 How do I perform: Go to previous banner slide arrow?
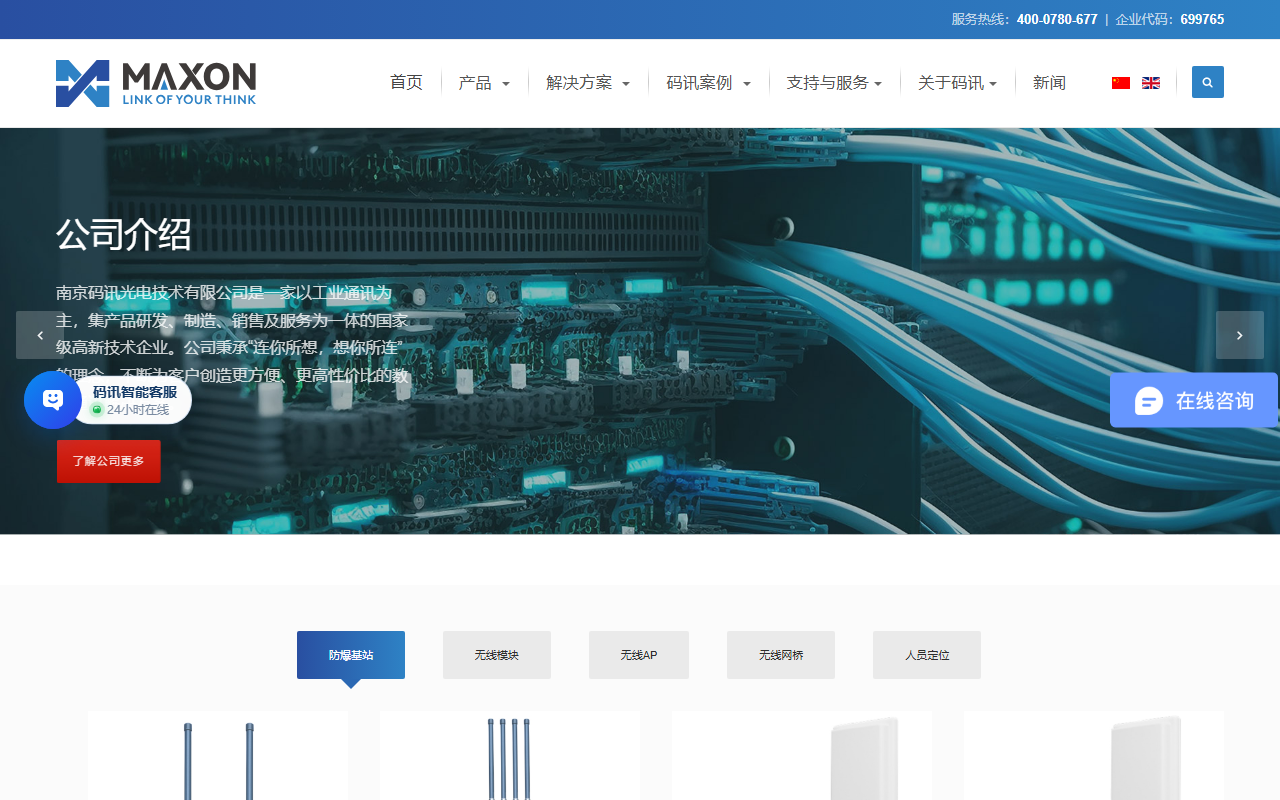[40, 335]
